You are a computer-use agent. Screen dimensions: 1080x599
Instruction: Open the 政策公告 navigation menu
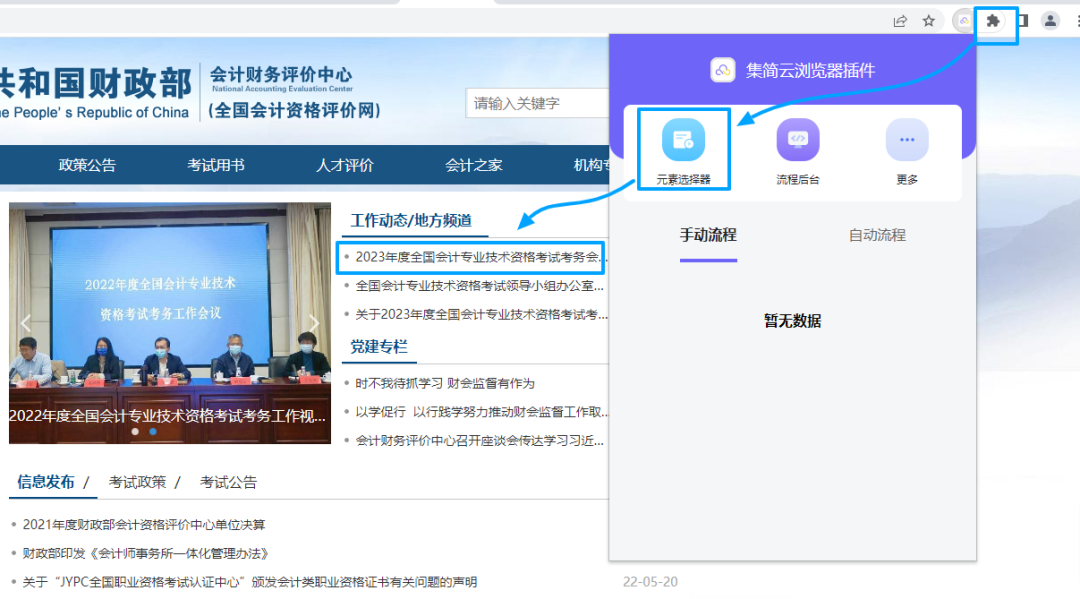[87, 165]
